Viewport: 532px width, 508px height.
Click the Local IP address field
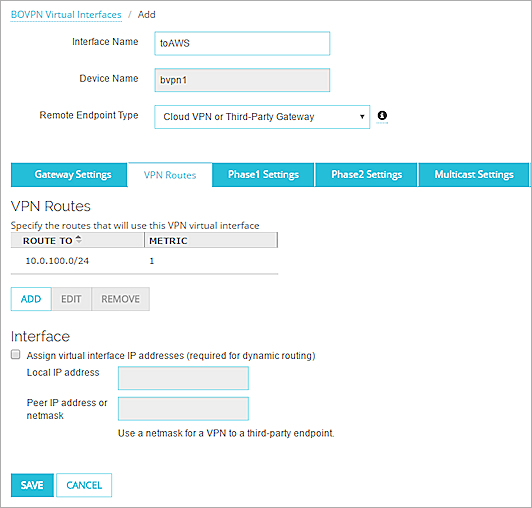click(183, 378)
